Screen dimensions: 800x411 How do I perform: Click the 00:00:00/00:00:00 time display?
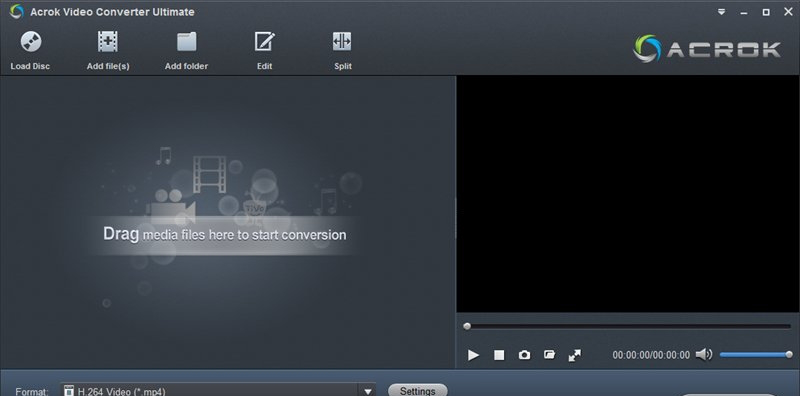pos(651,355)
